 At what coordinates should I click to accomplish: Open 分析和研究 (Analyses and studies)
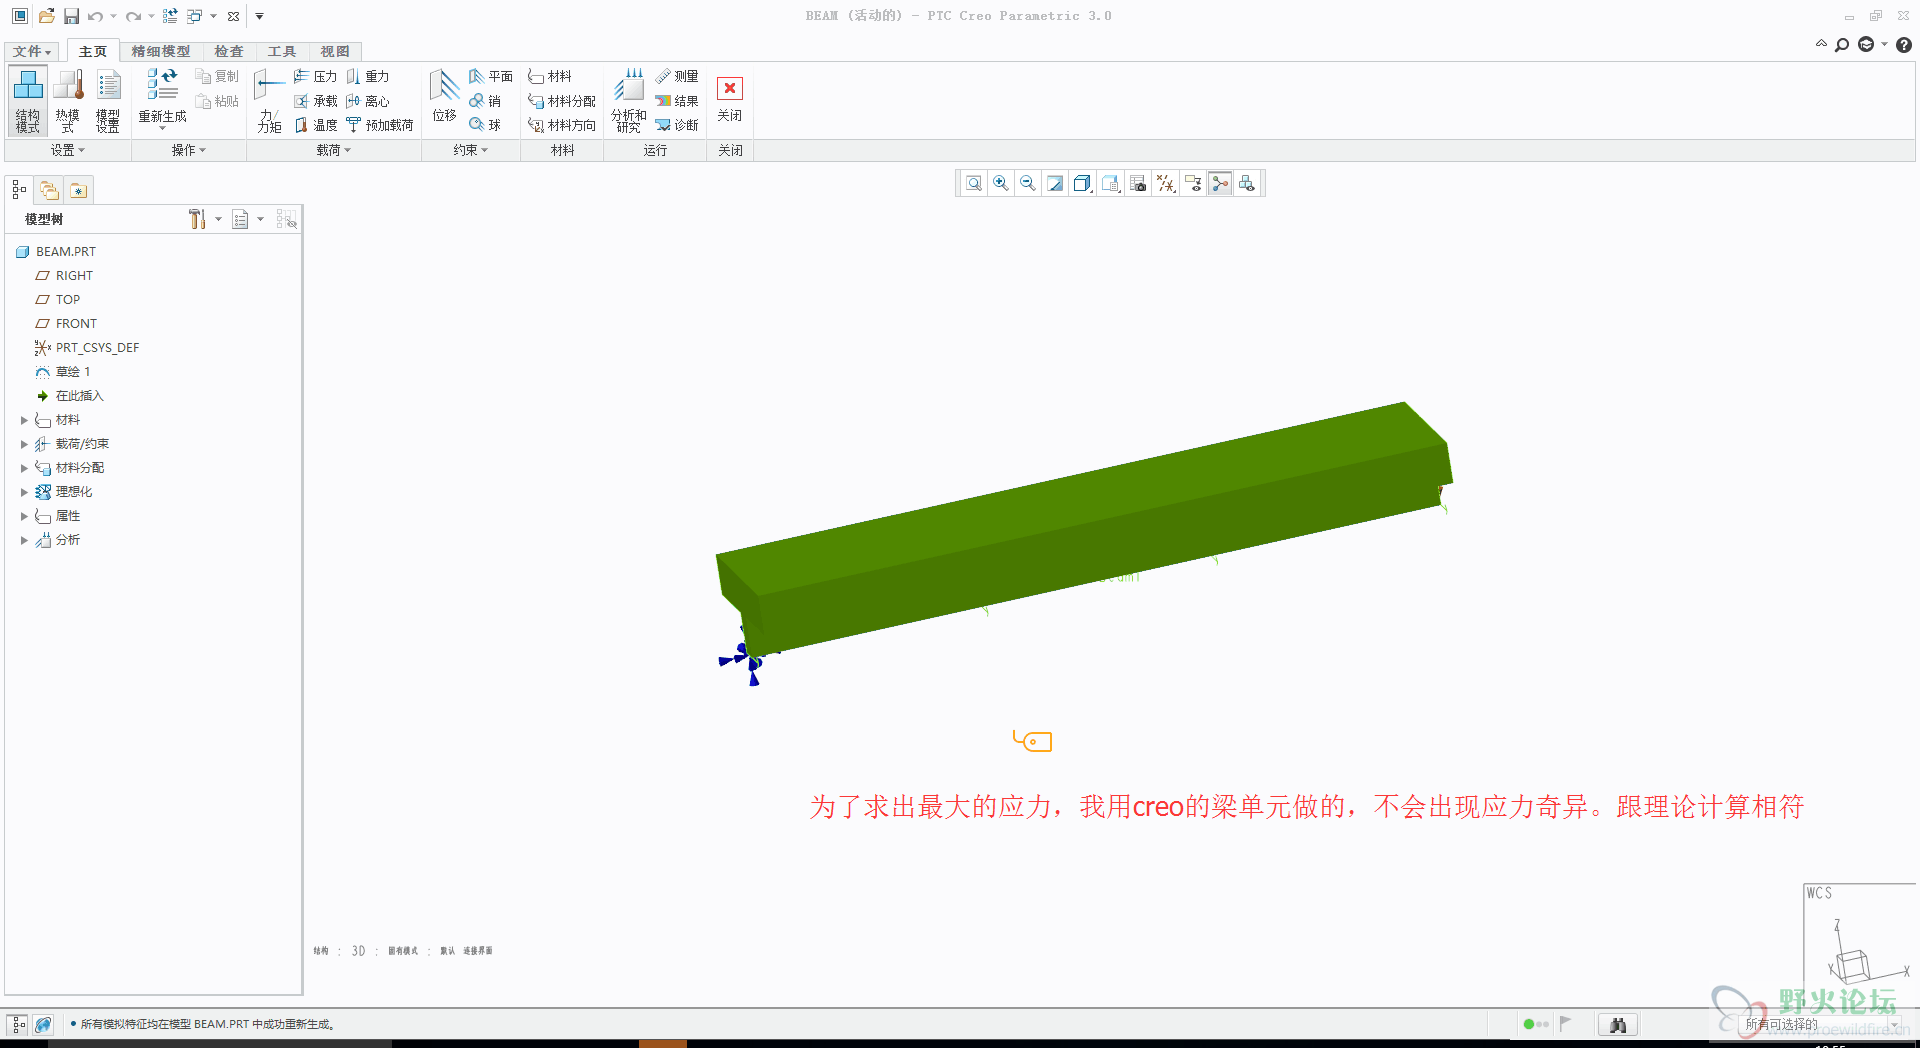coord(629,100)
